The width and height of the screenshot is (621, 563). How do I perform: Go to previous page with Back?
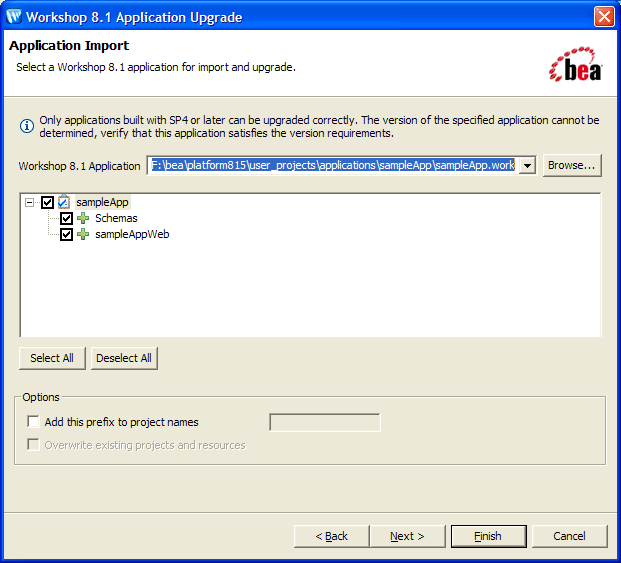point(331,536)
